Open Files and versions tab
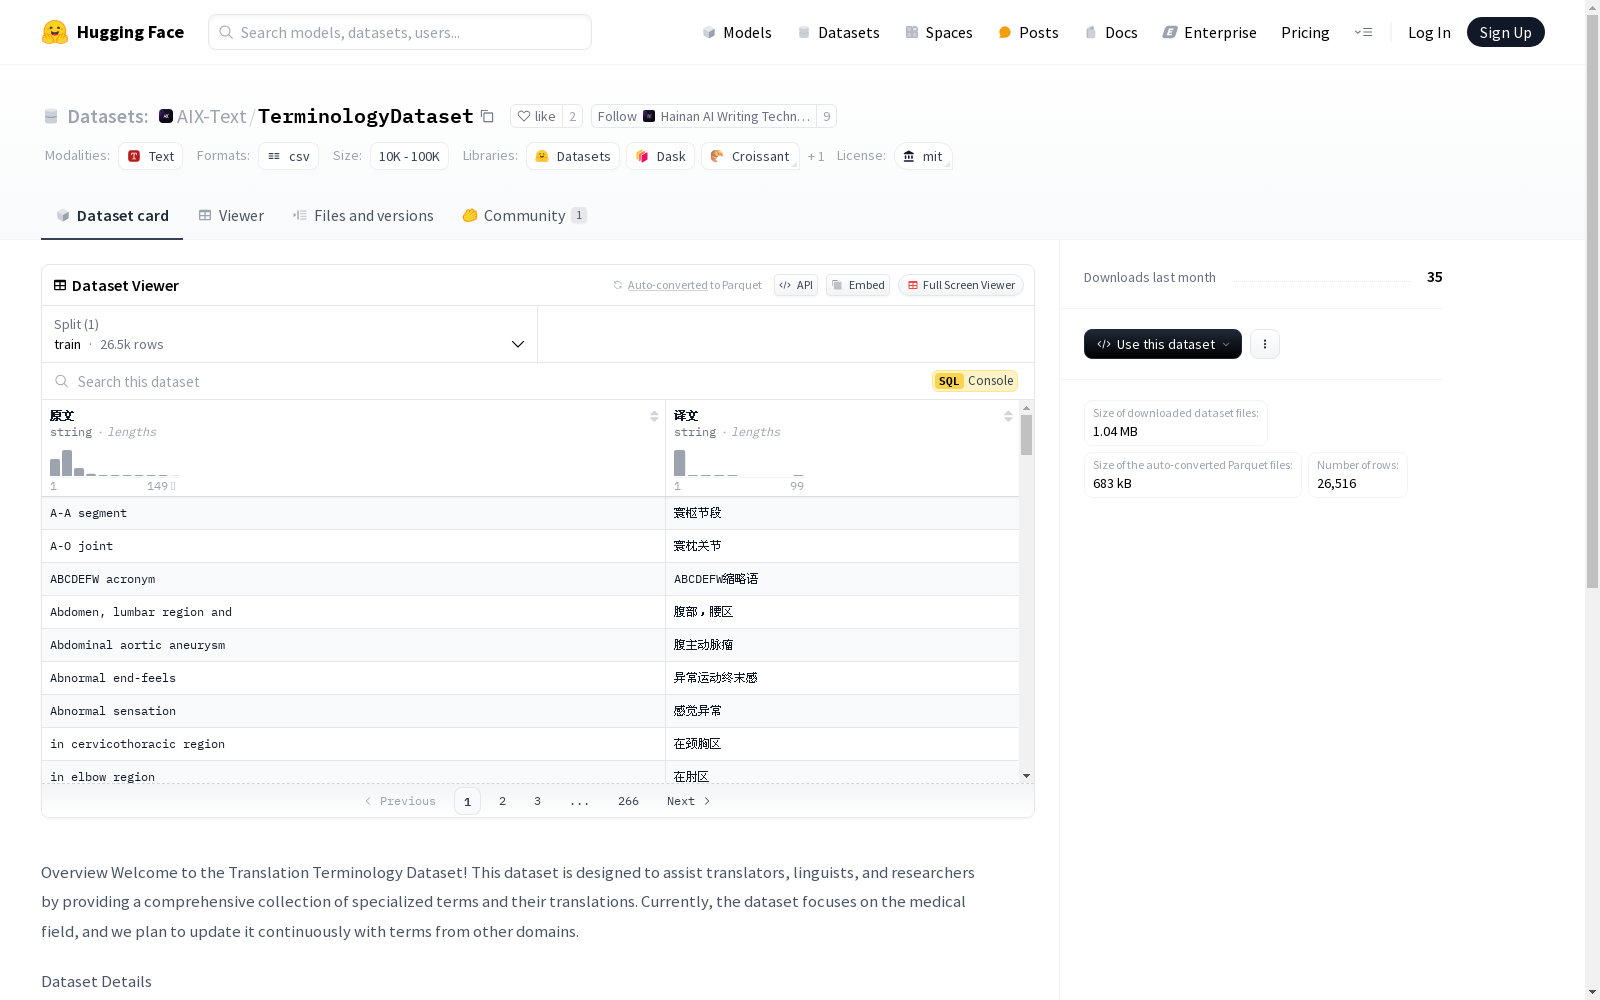This screenshot has width=1600, height=1000. tap(363, 216)
